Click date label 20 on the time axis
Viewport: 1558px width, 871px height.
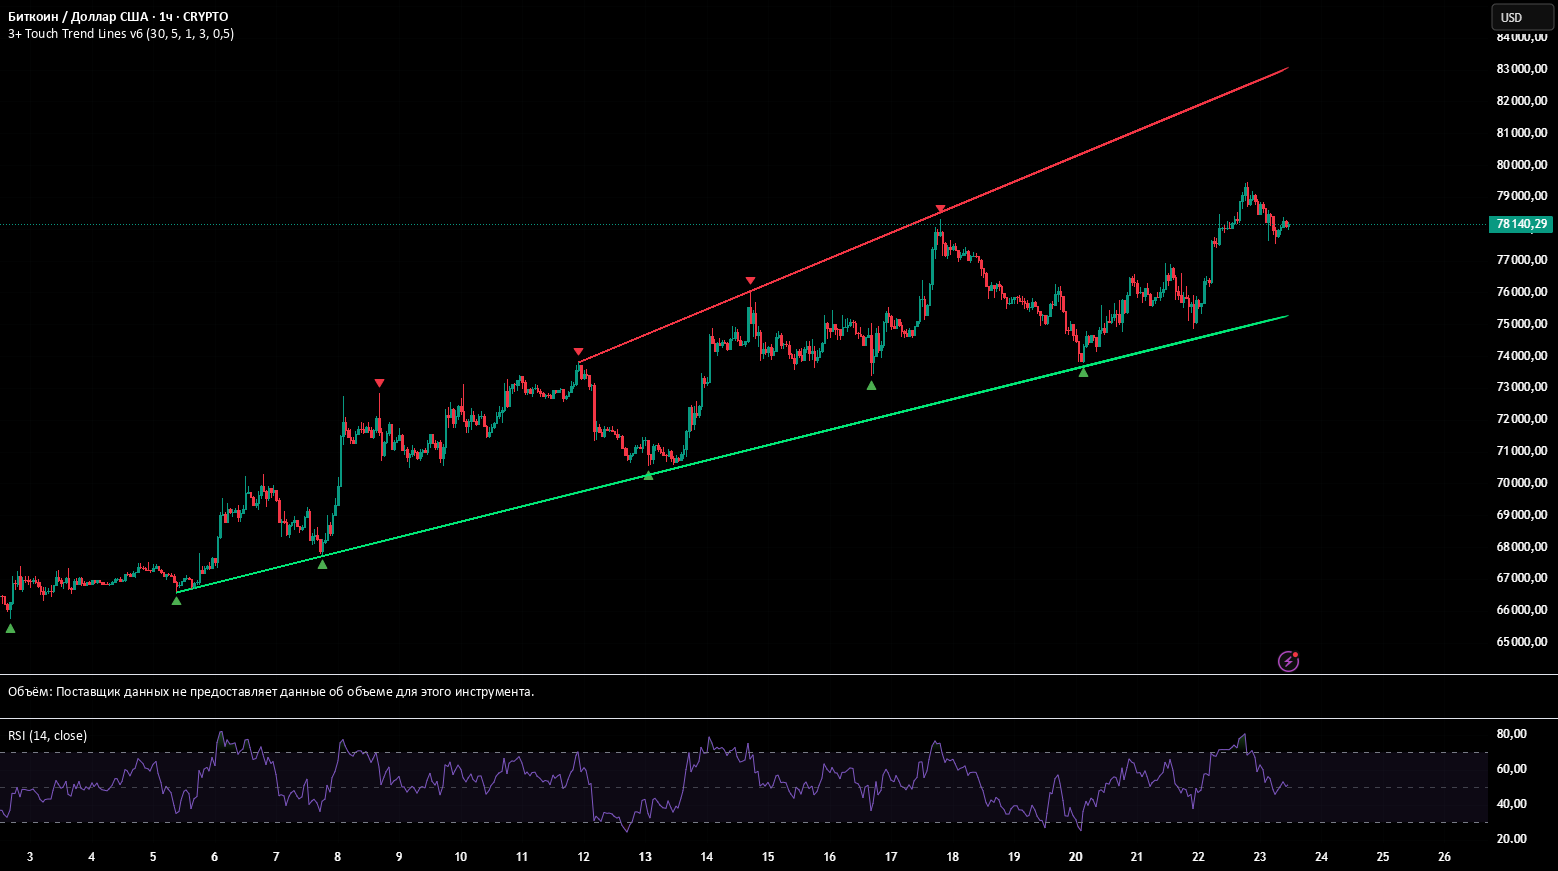click(x=1076, y=857)
